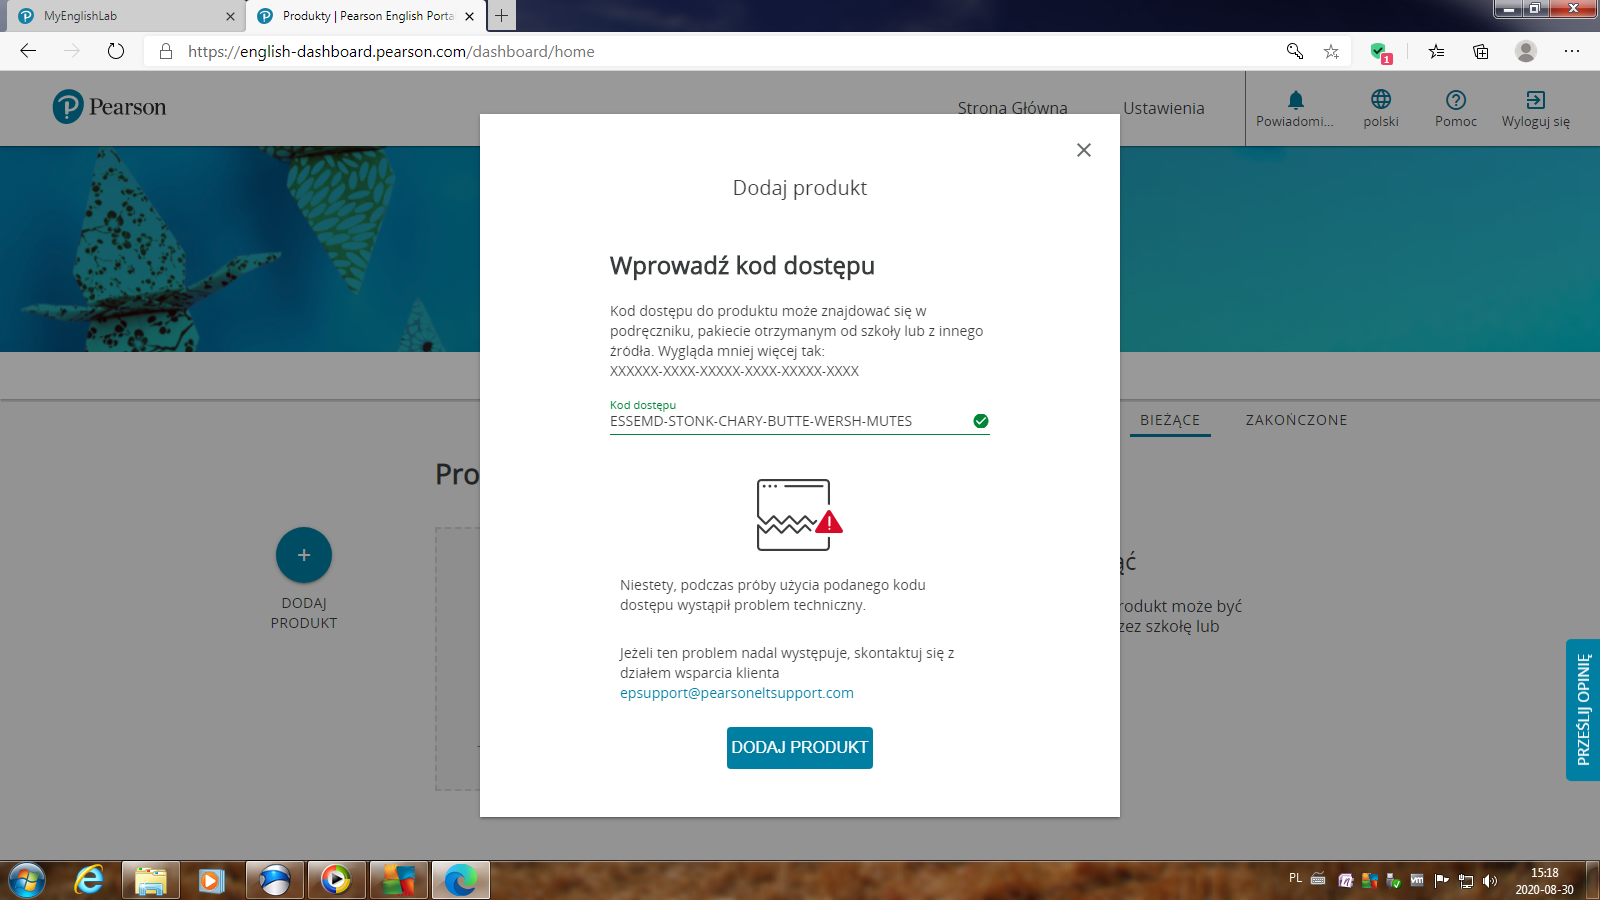Open Action Center flag icon
The width and height of the screenshot is (1600, 900).
click(x=1441, y=881)
